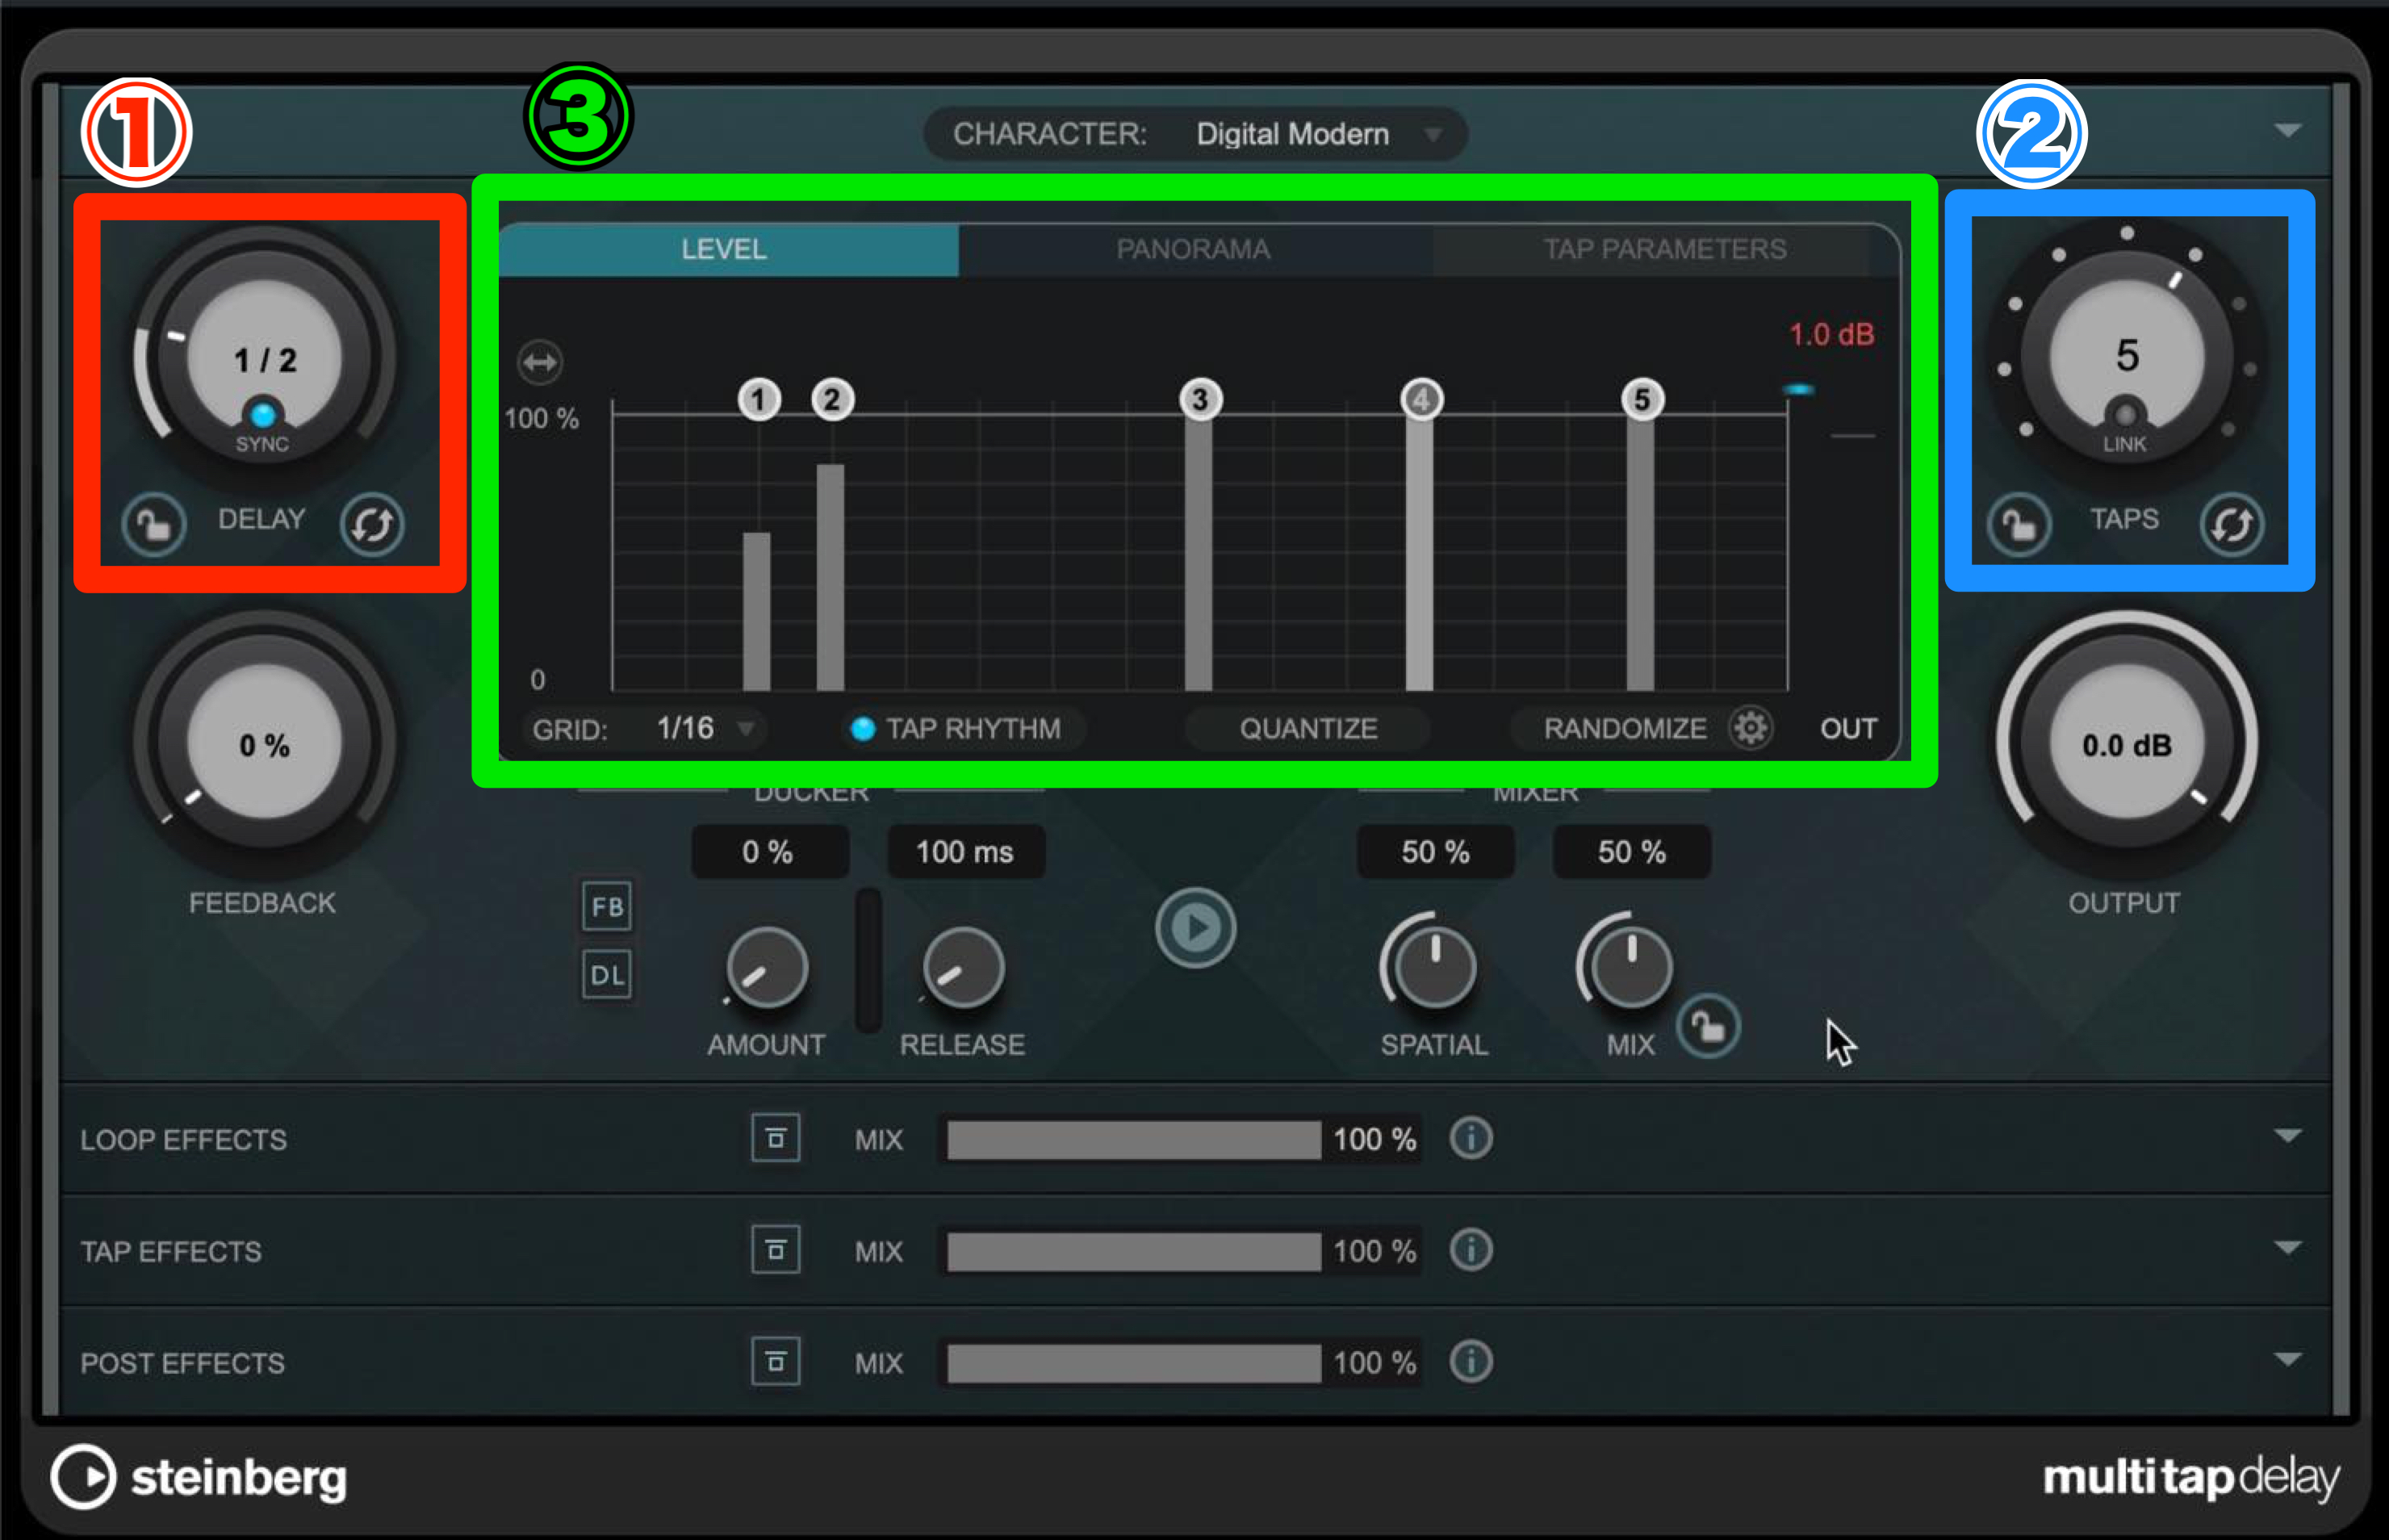Click the horizontal zoom arrows icon in display

pos(540,362)
